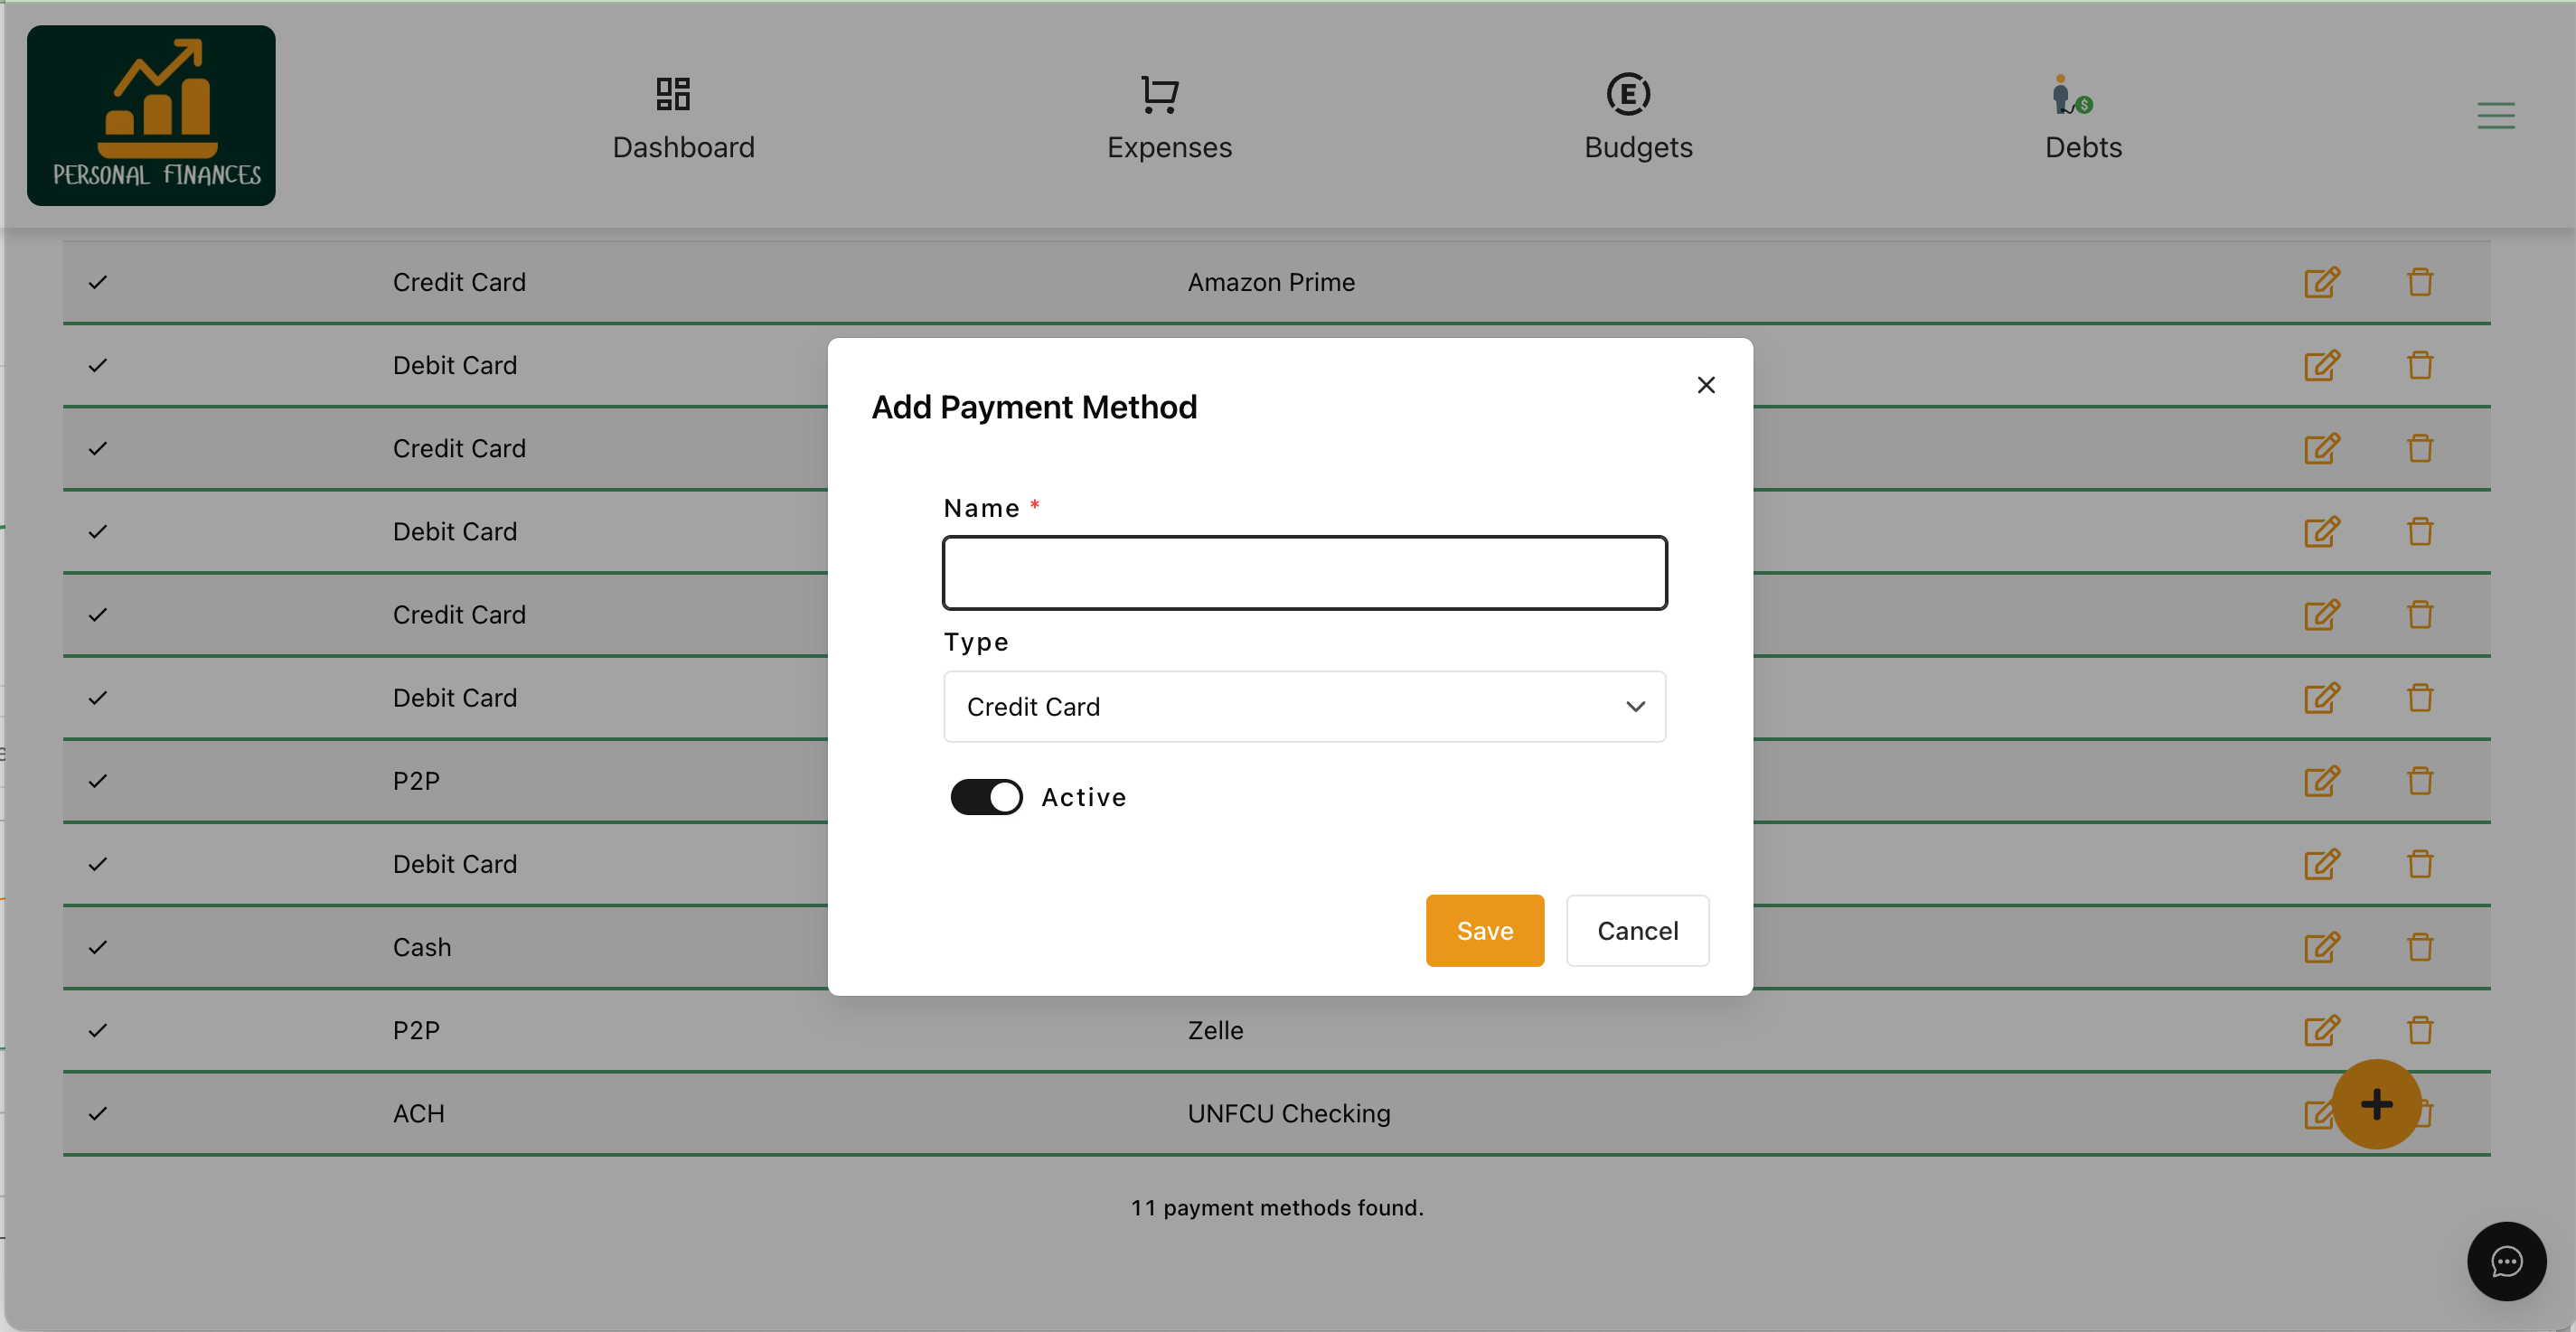Delete the UNFCU Checking payment method
The image size is (2576, 1332).
pyautogui.click(x=2428, y=1113)
